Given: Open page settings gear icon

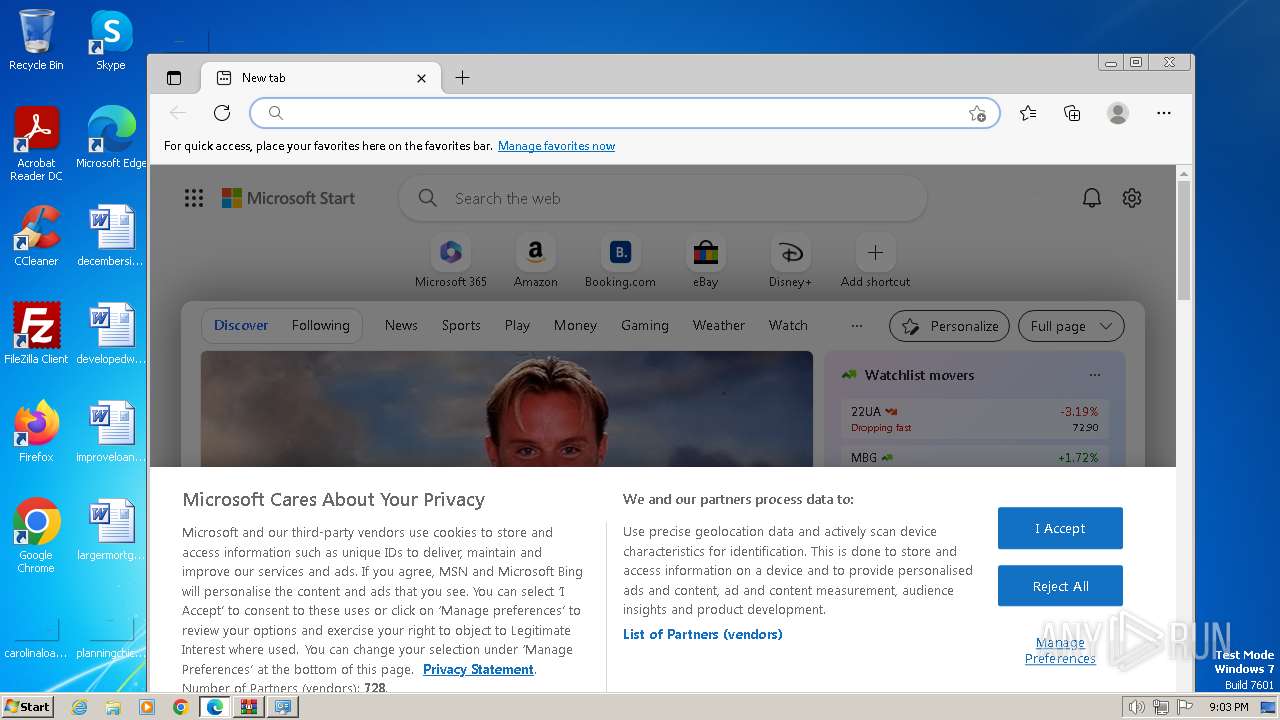Looking at the screenshot, I should click(x=1132, y=198).
